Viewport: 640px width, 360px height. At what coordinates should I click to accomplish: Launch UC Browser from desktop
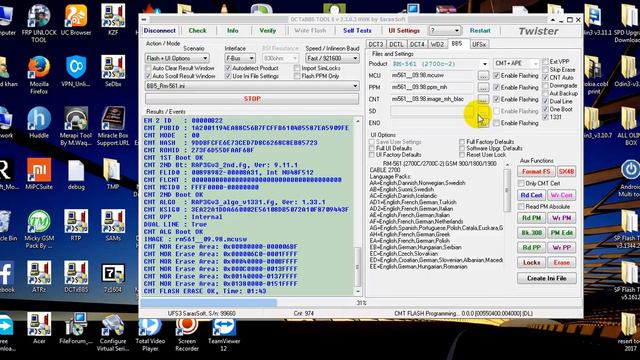(76, 20)
